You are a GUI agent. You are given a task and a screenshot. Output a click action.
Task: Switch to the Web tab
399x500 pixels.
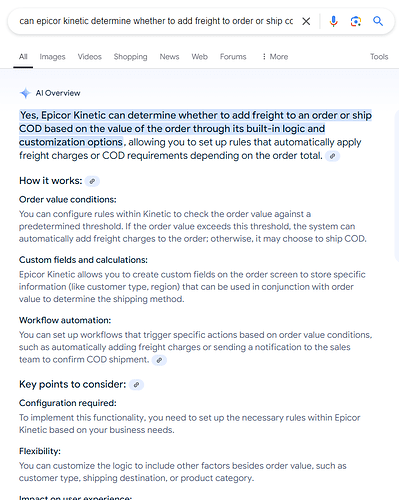(199, 57)
